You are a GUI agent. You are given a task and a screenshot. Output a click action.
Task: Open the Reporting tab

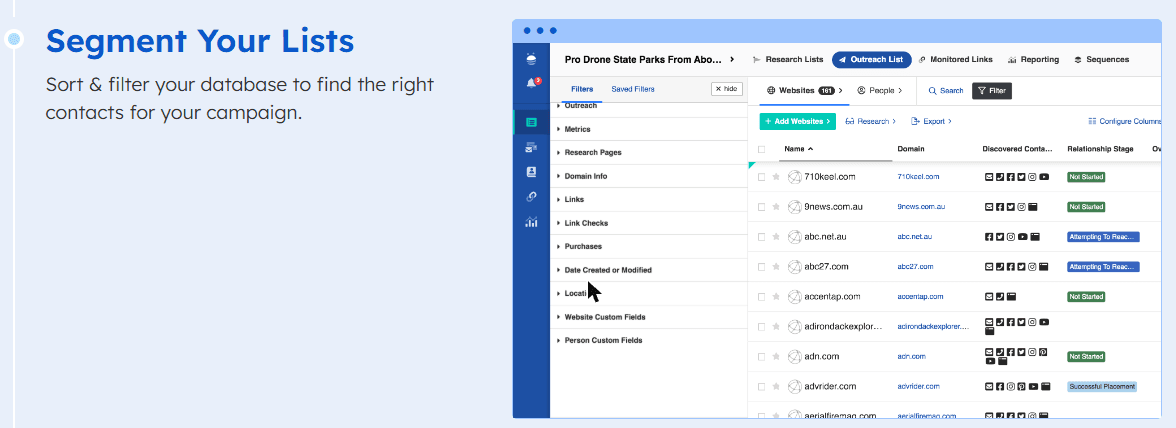1034,59
